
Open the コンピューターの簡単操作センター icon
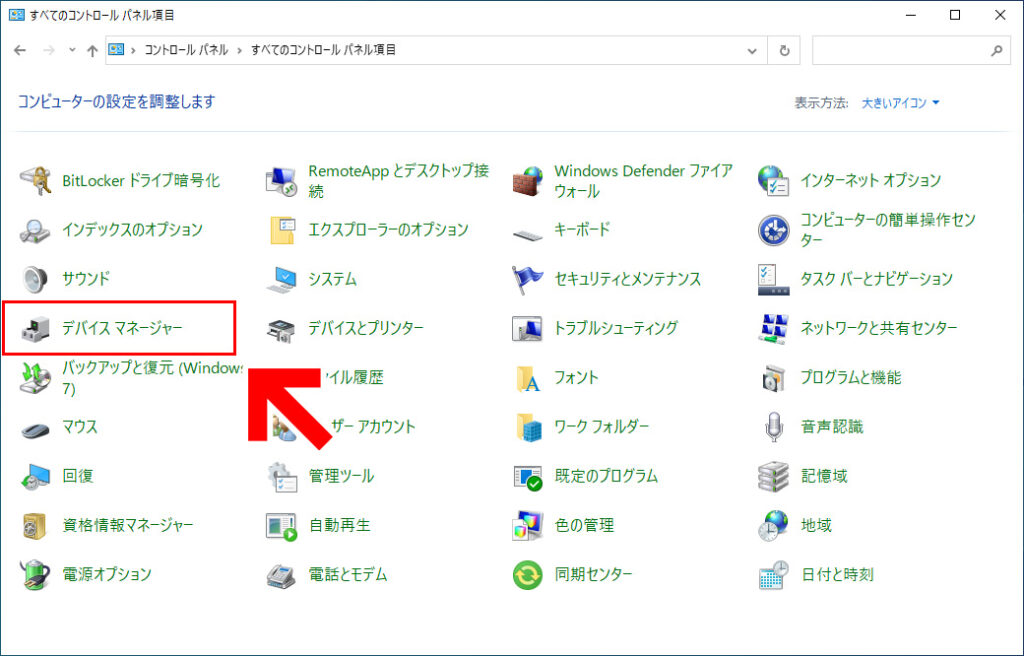(774, 230)
